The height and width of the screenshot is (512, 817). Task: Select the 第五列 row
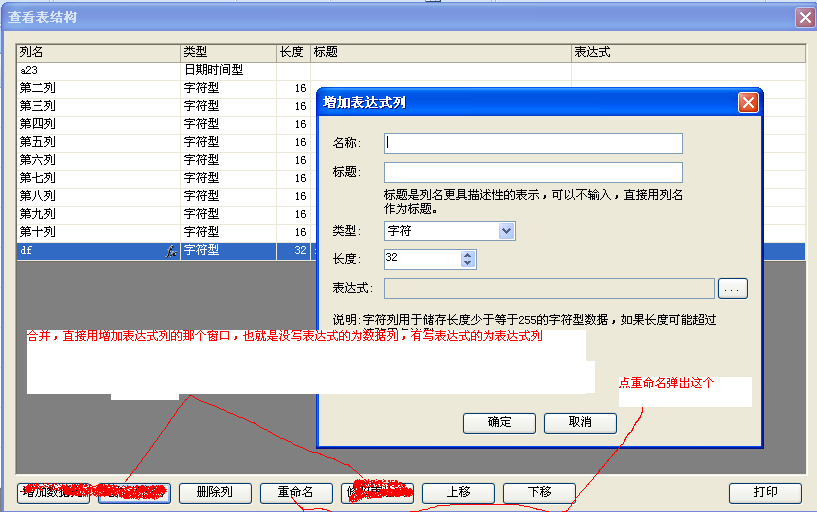(x=97, y=142)
